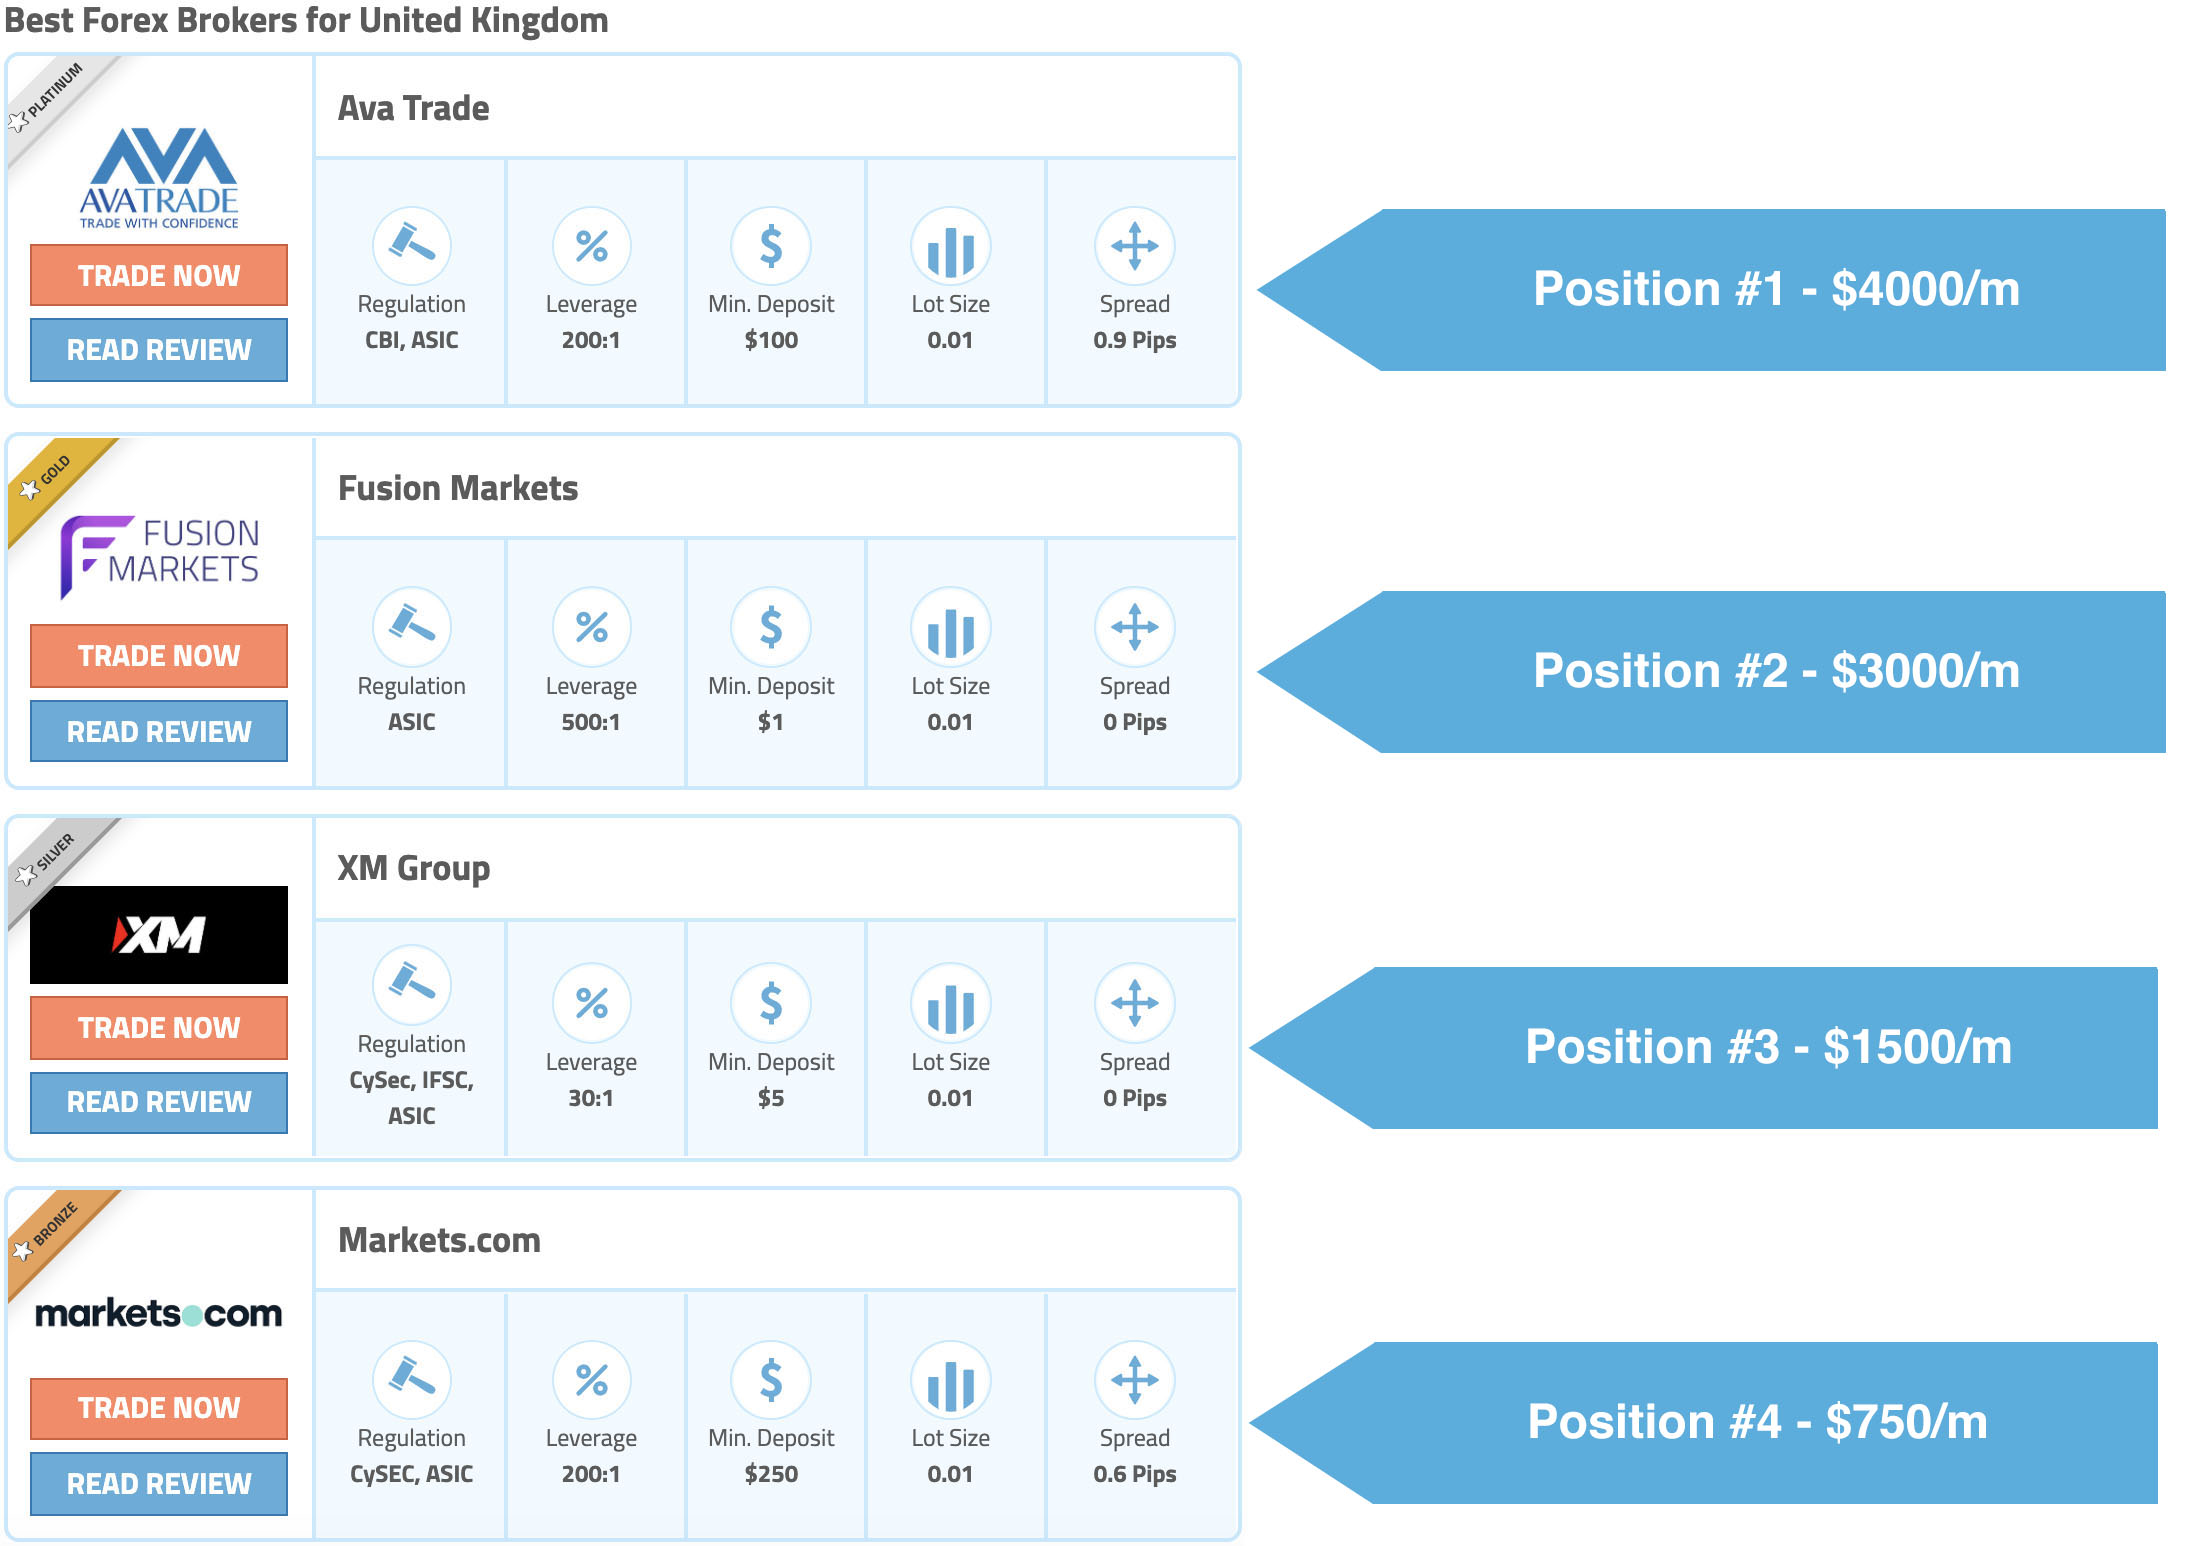The height and width of the screenshot is (1546, 2190).
Task: Open Read Review for Fusion Markets
Action: (x=159, y=731)
